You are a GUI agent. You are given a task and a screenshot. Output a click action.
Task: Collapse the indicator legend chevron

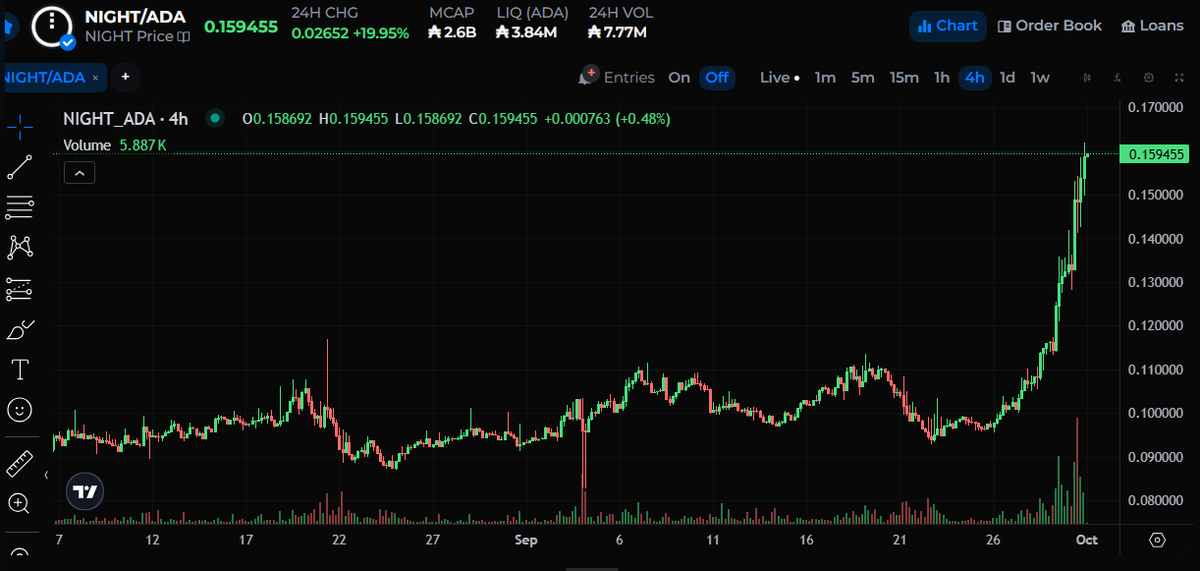point(79,173)
